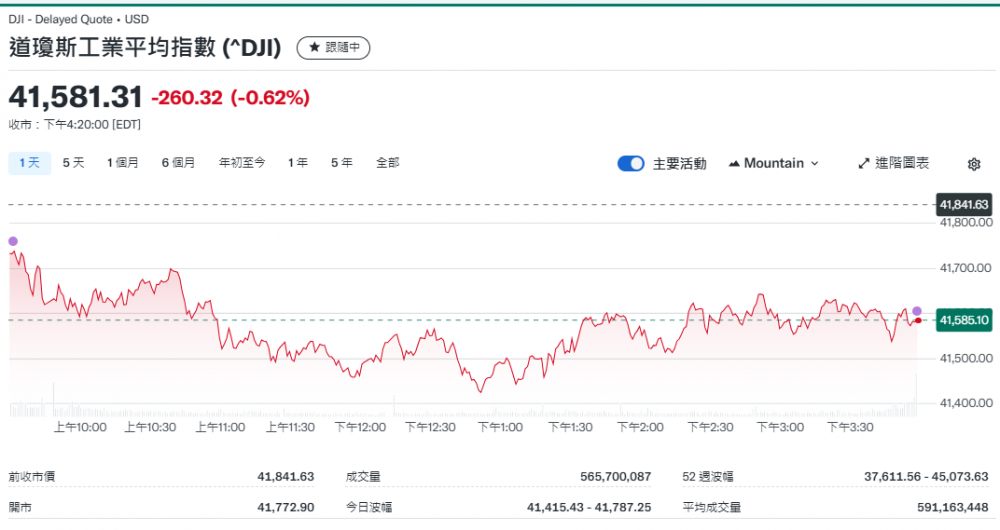
Task: Switch chart to 5年 range
Action: tap(341, 163)
